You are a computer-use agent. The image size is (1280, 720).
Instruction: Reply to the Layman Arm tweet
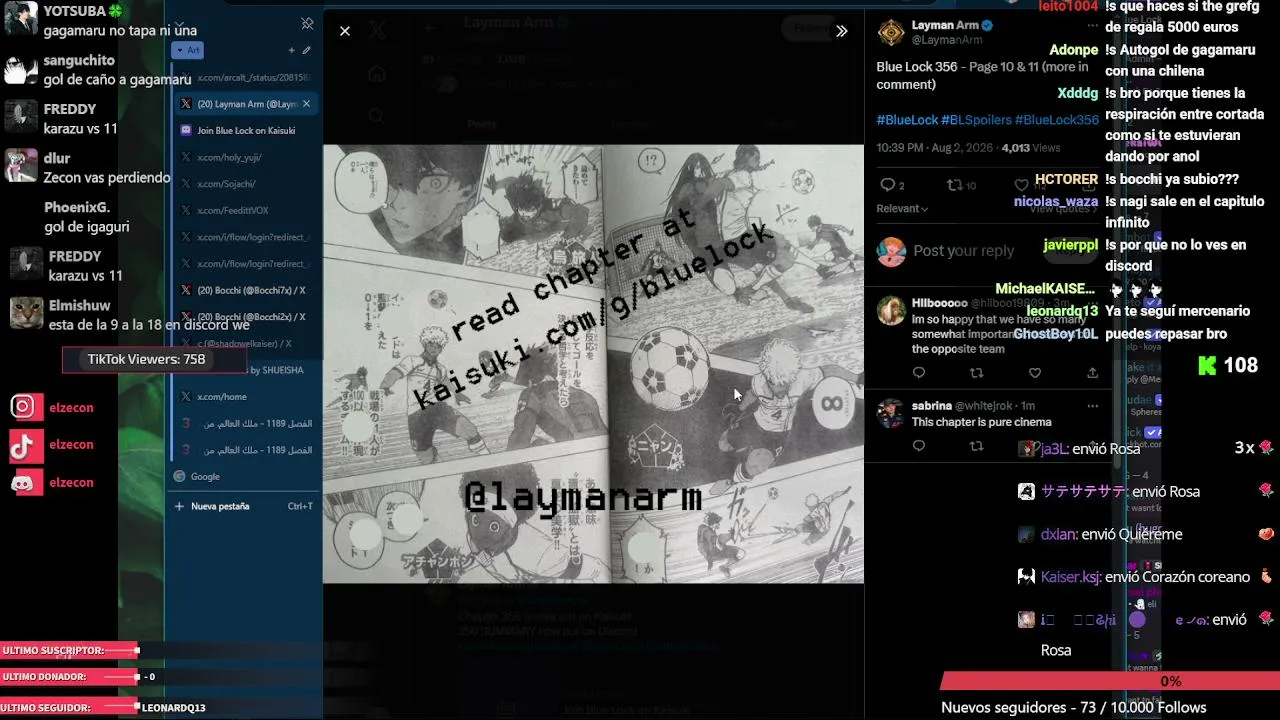[x=887, y=185]
